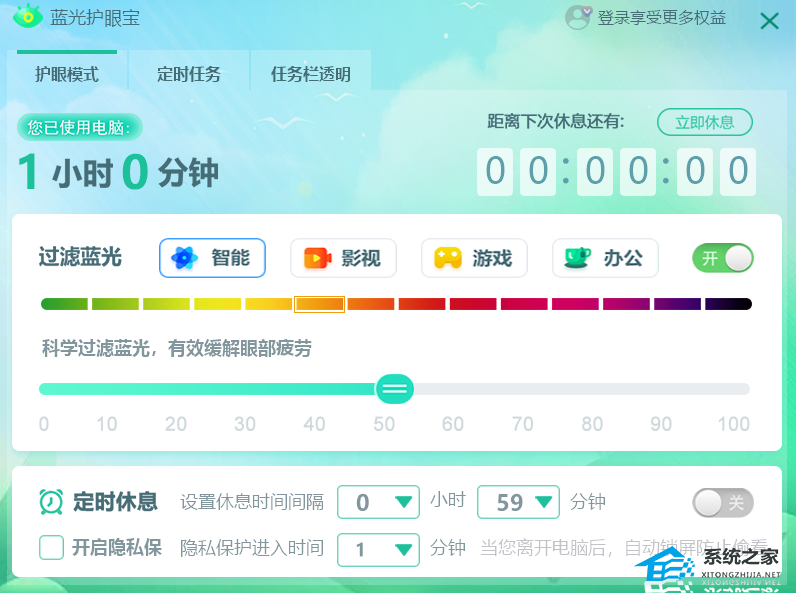796x593 pixels.
Task: Enable the 定时休息 timed rest switch
Action: 722,503
